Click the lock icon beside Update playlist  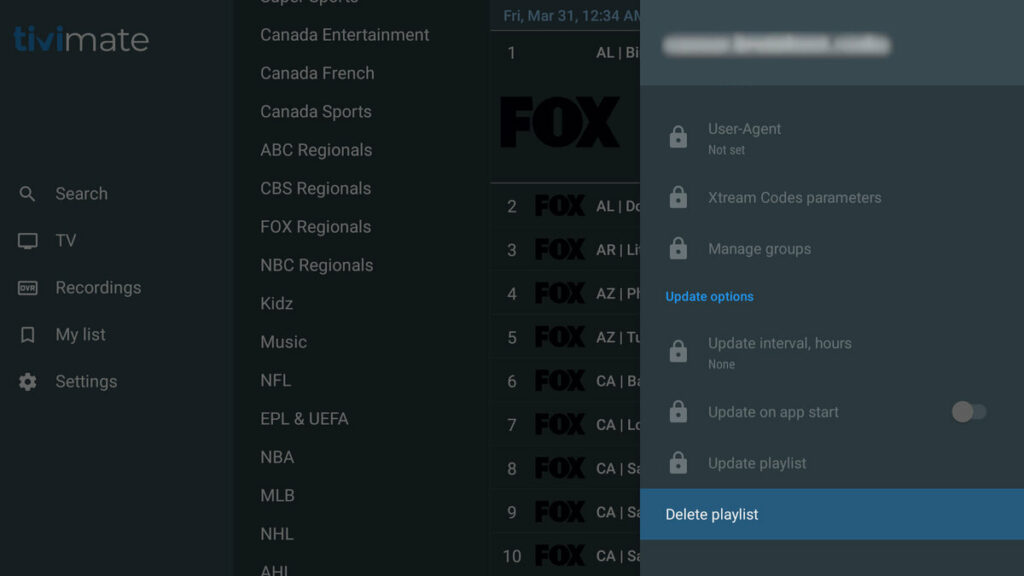(678, 463)
